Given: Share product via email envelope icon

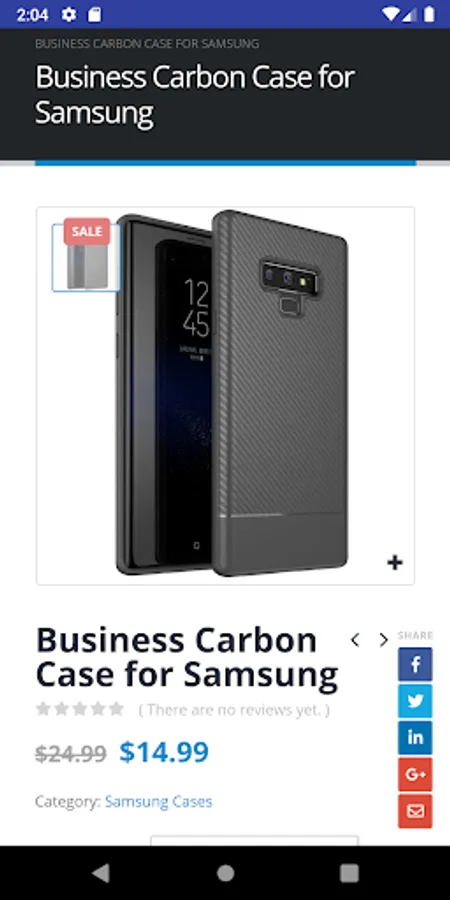Looking at the screenshot, I should (415, 811).
